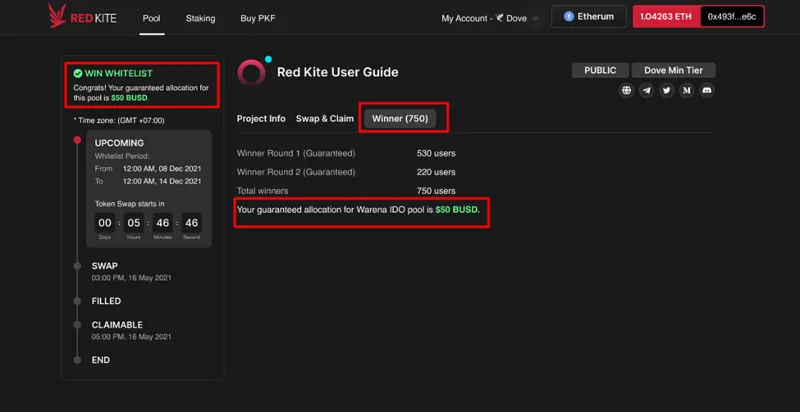The width and height of the screenshot is (800, 412).
Task: Click the Upcoming timeline marker dot
Action: 77,140
